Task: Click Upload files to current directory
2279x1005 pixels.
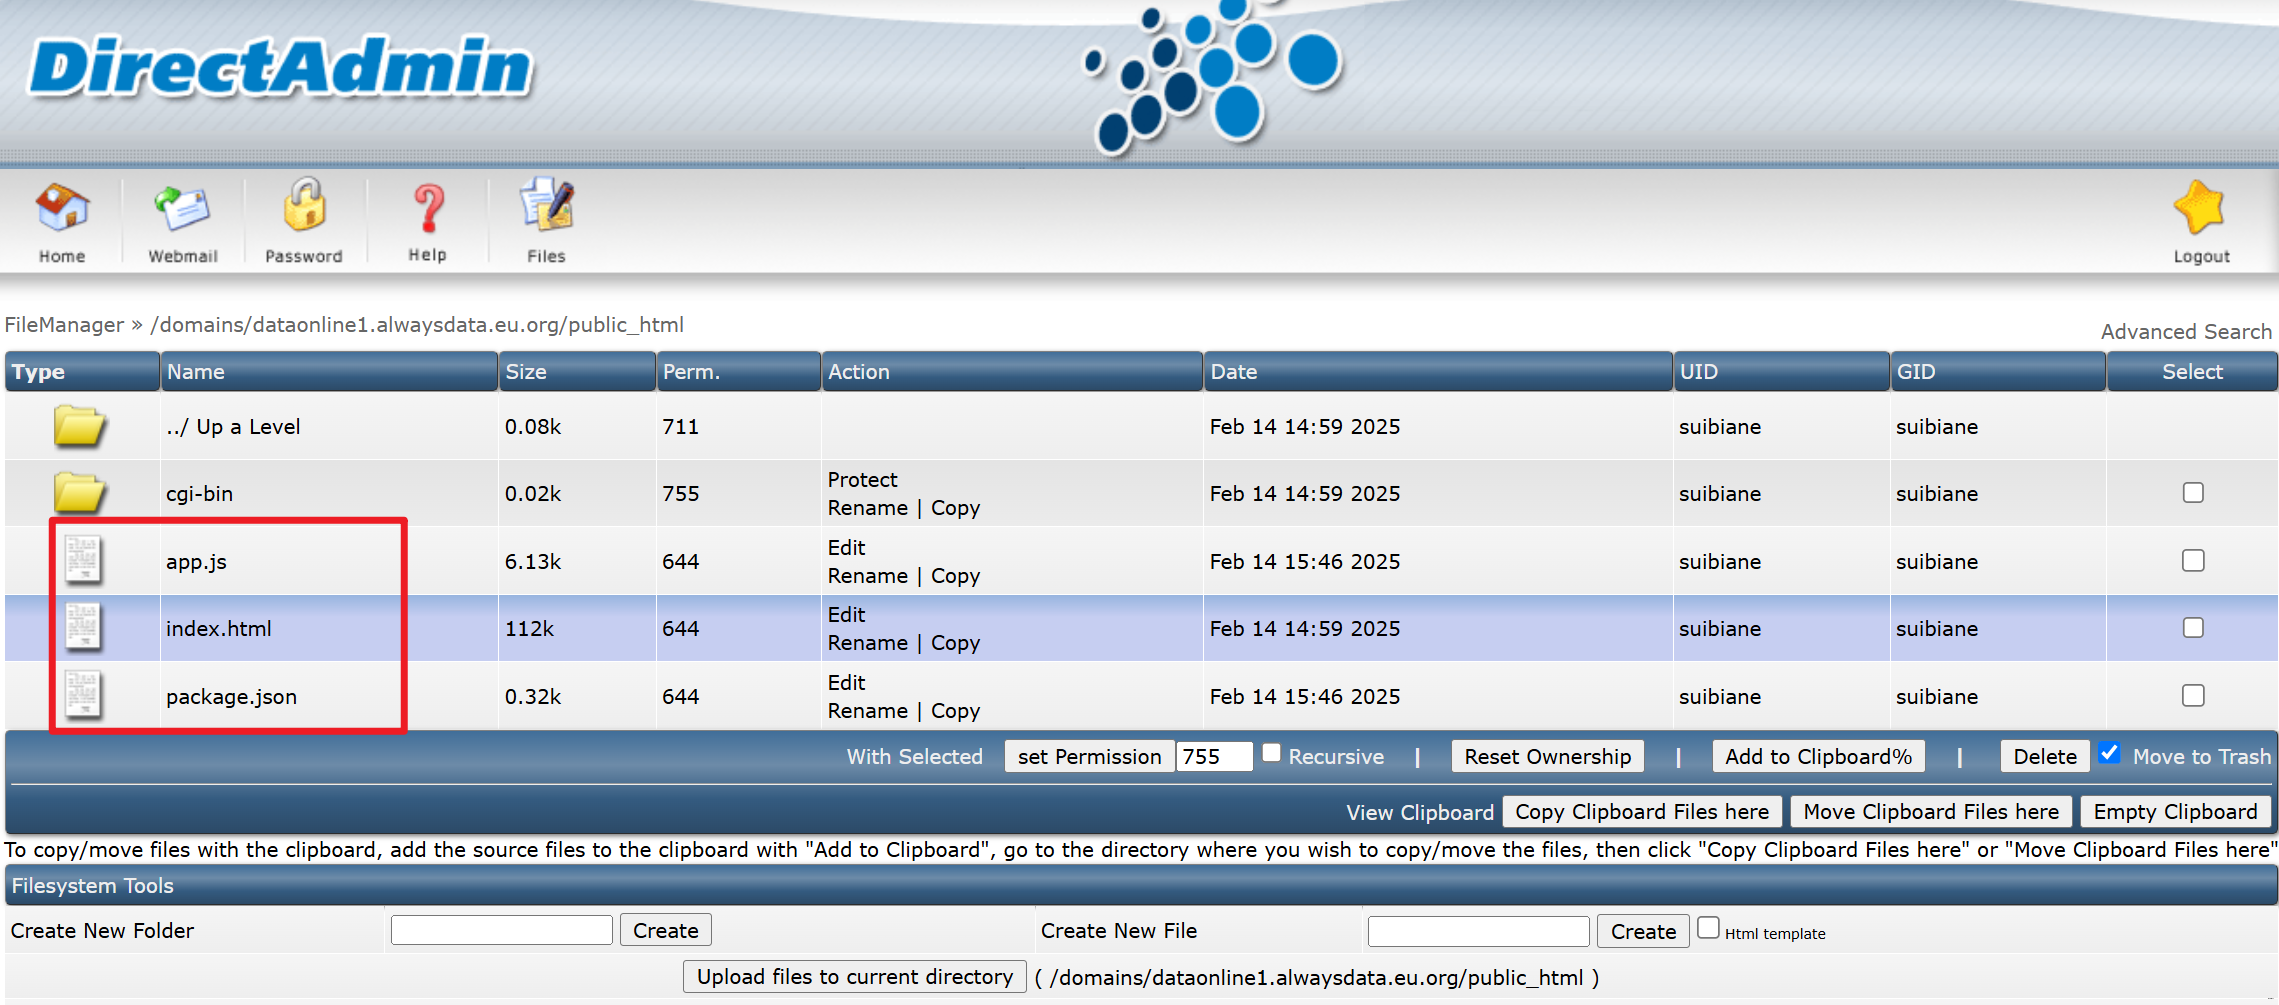Action: (x=854, y=977)
